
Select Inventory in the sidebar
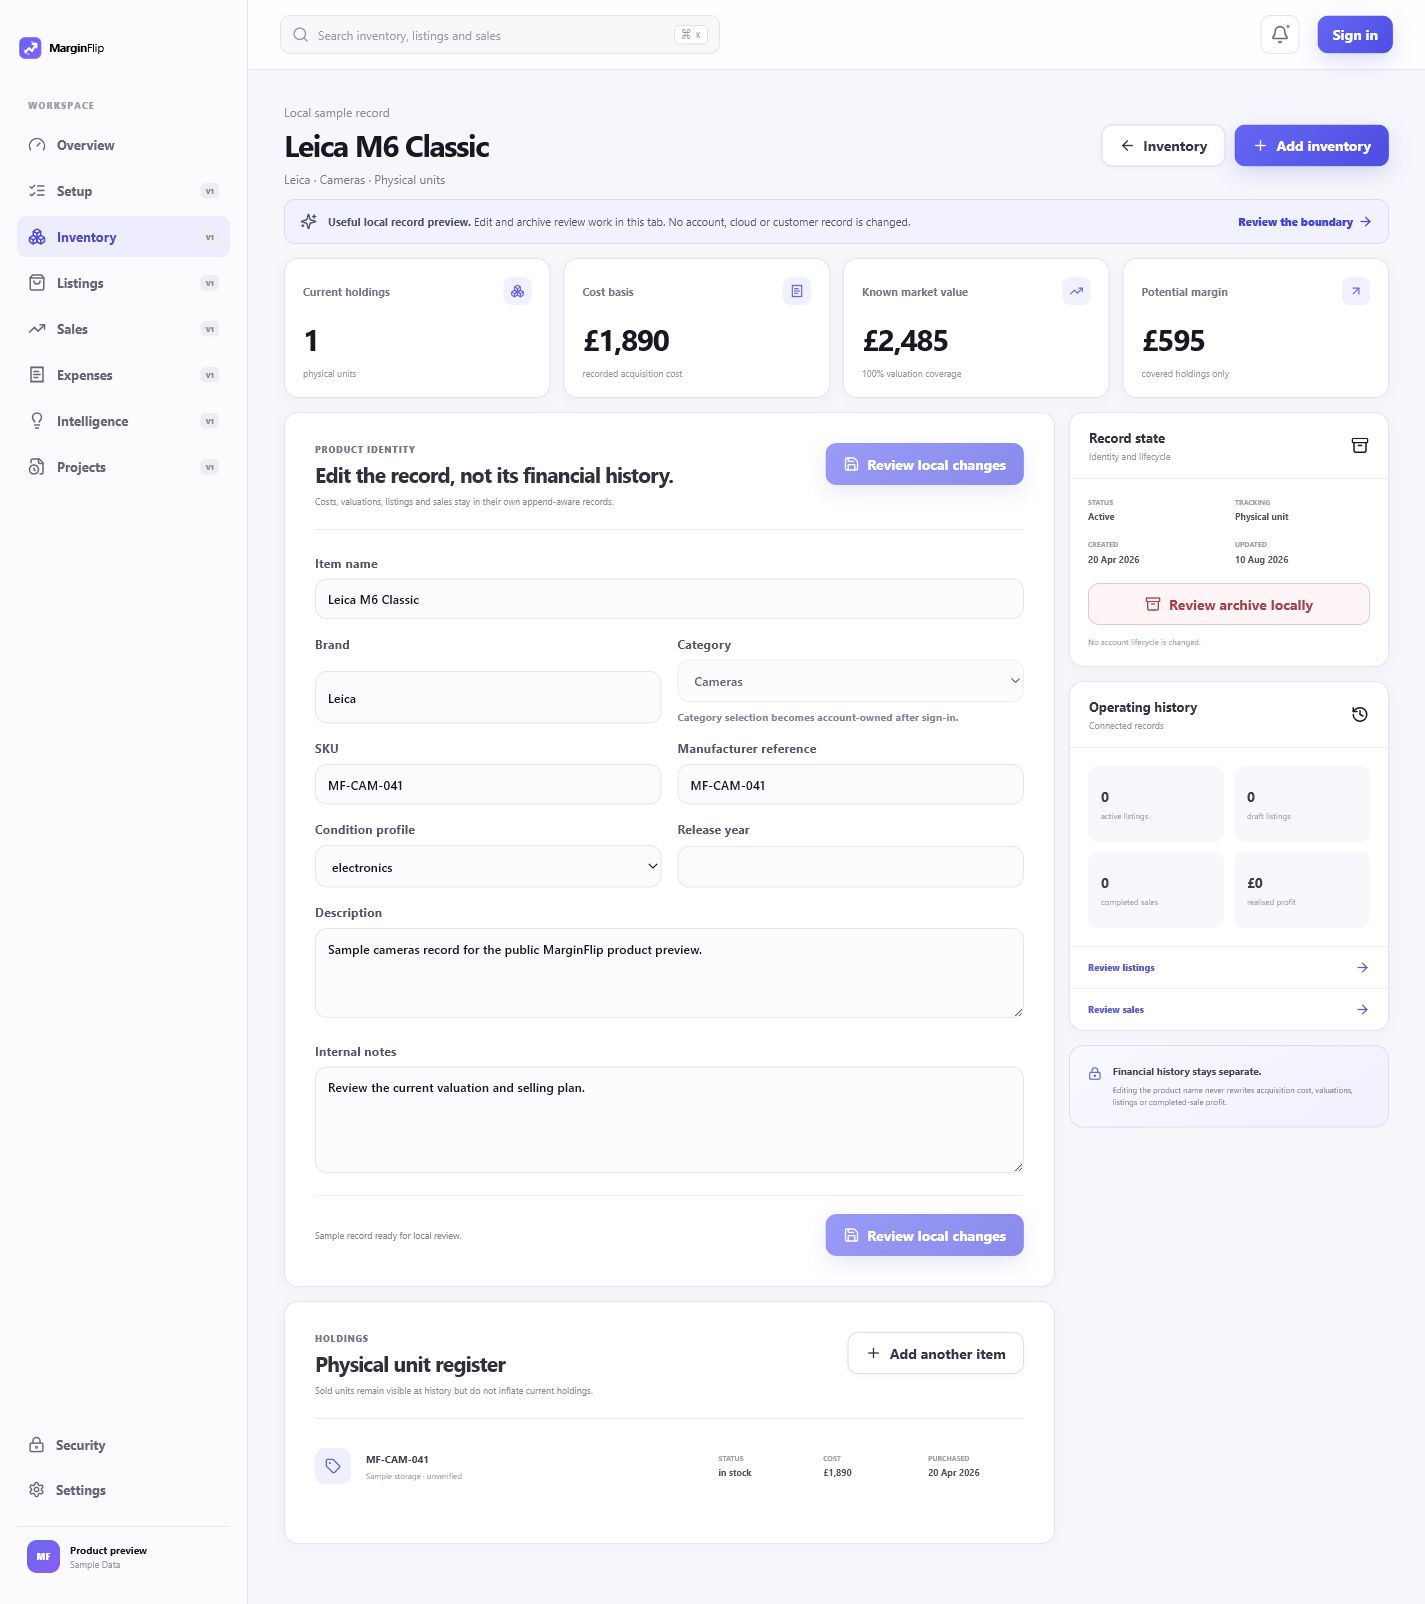(x=123, y=237)
